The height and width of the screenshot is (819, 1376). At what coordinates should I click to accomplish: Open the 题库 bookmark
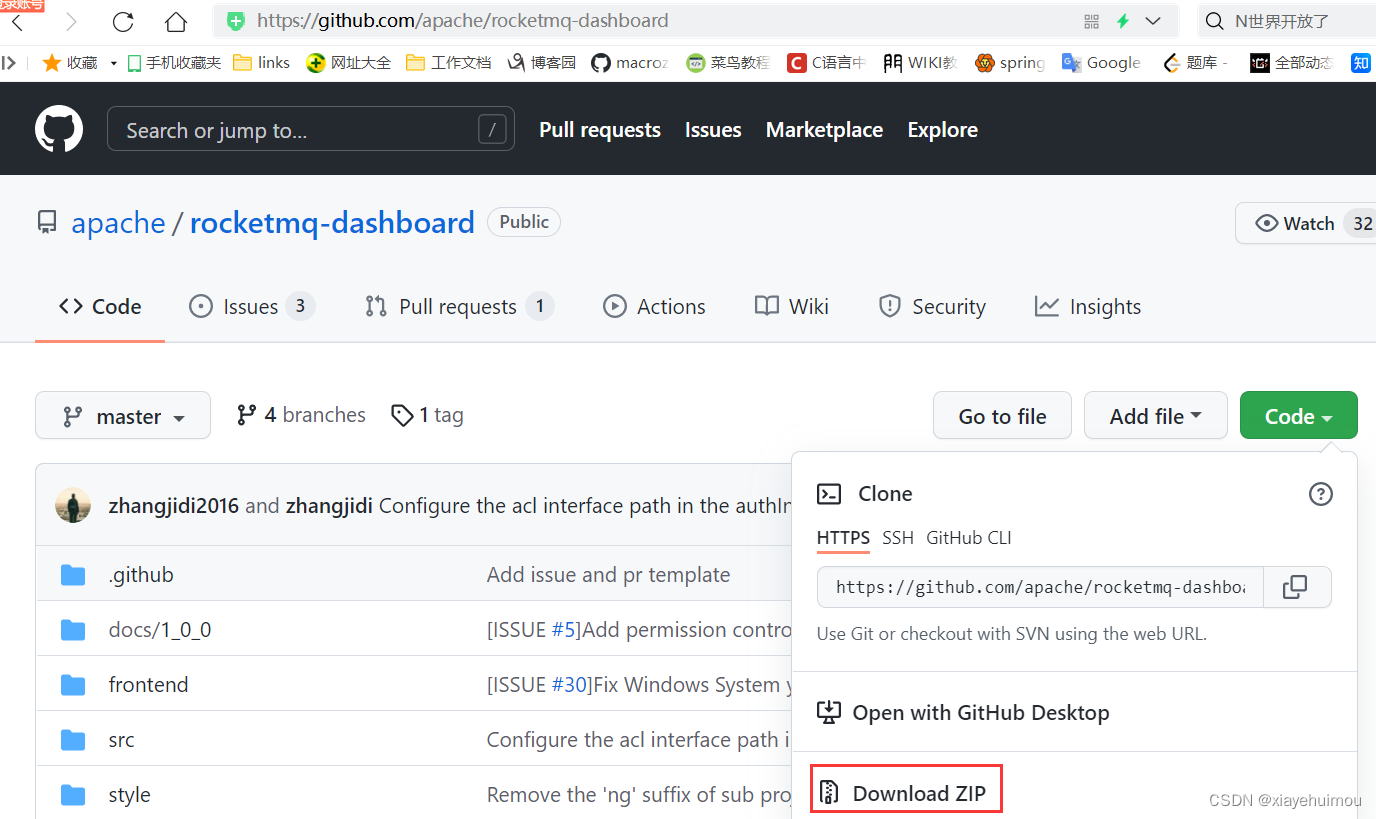(x=1195, y=63)
